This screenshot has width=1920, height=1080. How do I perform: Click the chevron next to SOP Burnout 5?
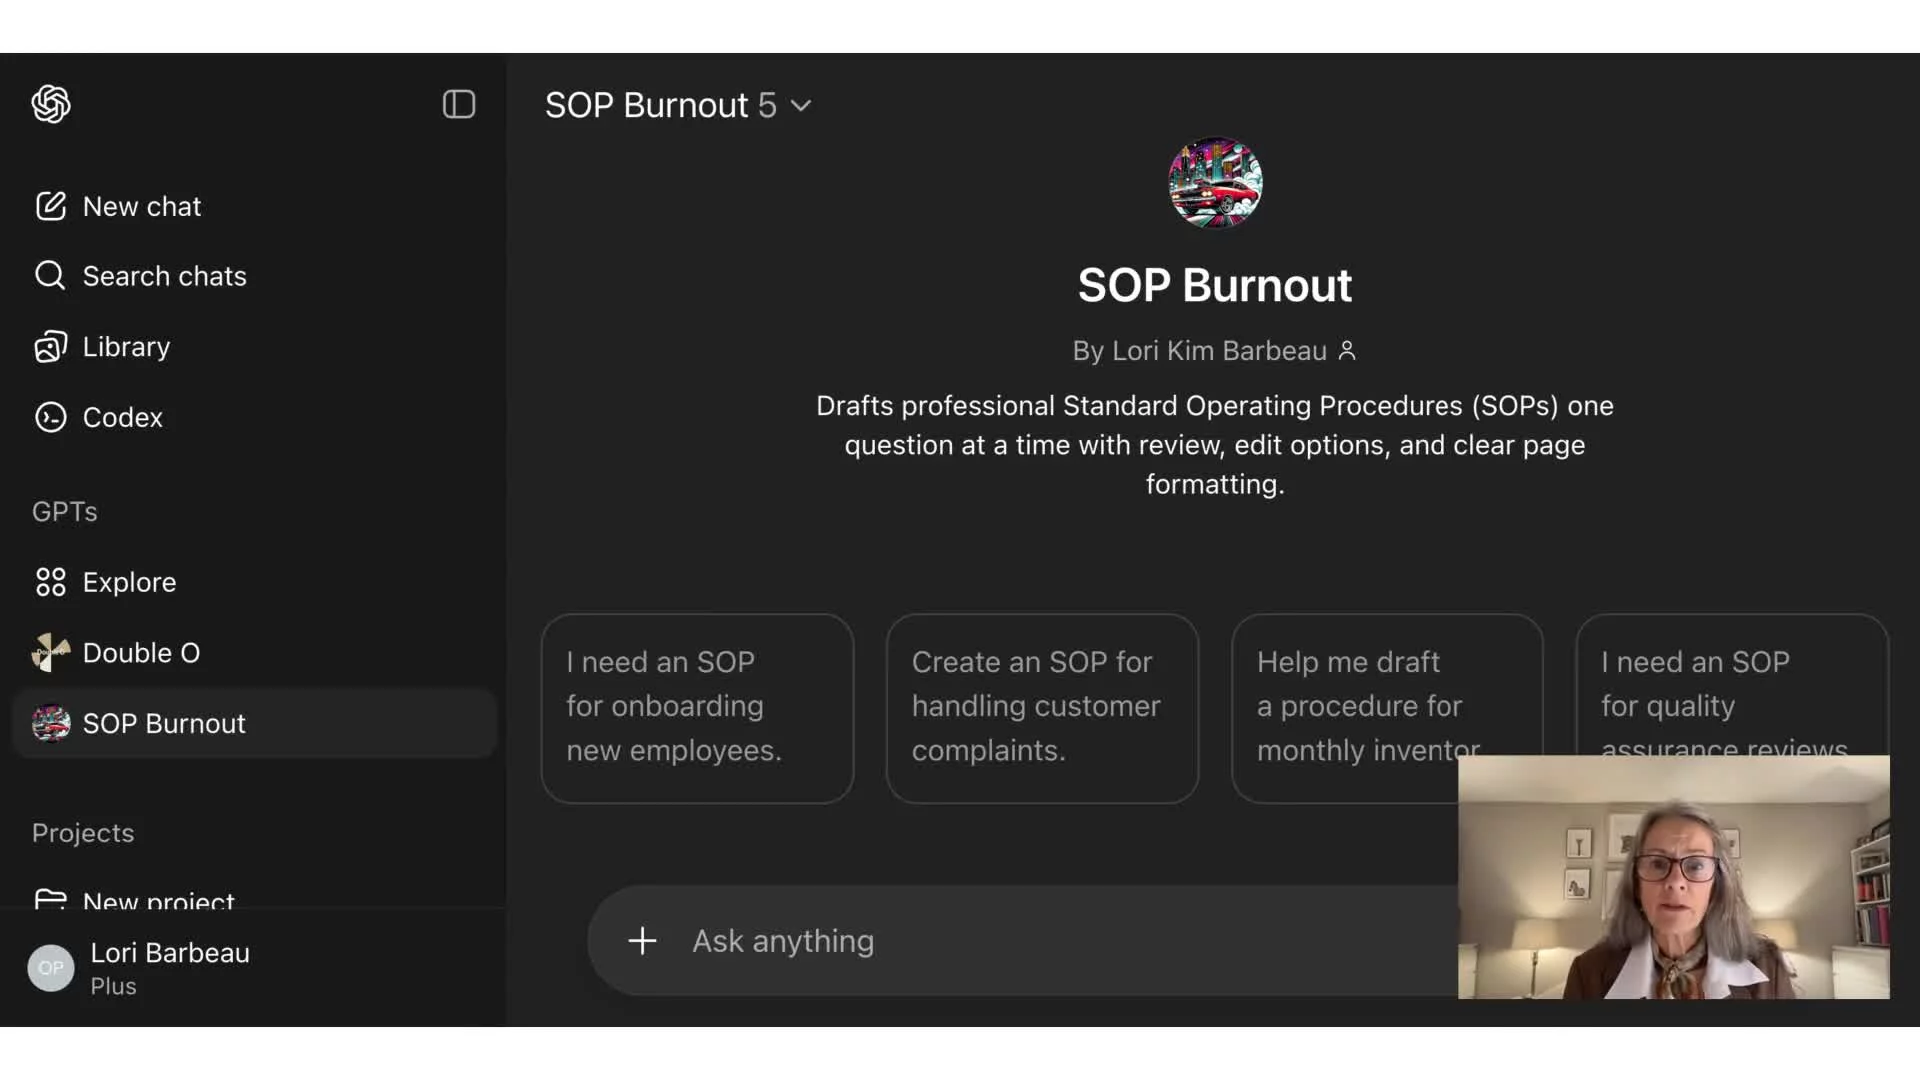pyautogui.click(x=801, y=105)
